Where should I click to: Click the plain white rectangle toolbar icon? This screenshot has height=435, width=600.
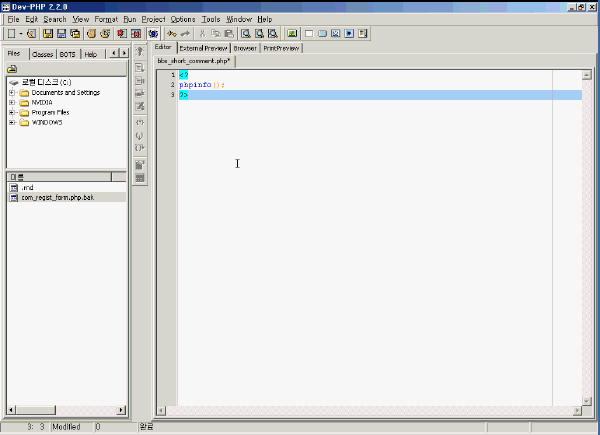pyautogui.click(x=309, y=34)
